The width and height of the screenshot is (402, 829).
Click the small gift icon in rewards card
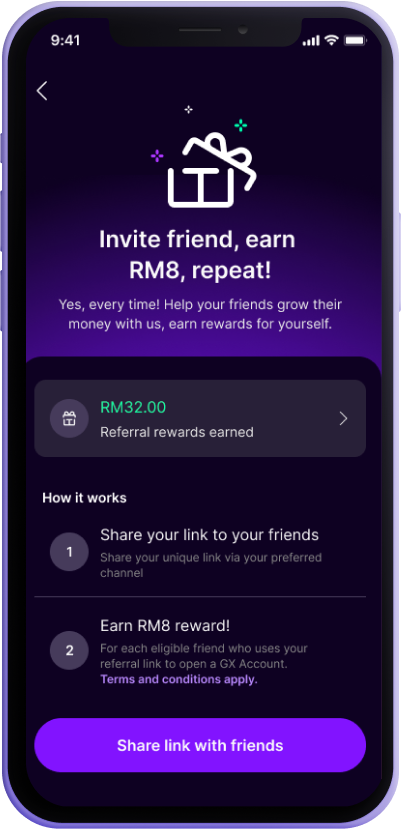point(69,419)
